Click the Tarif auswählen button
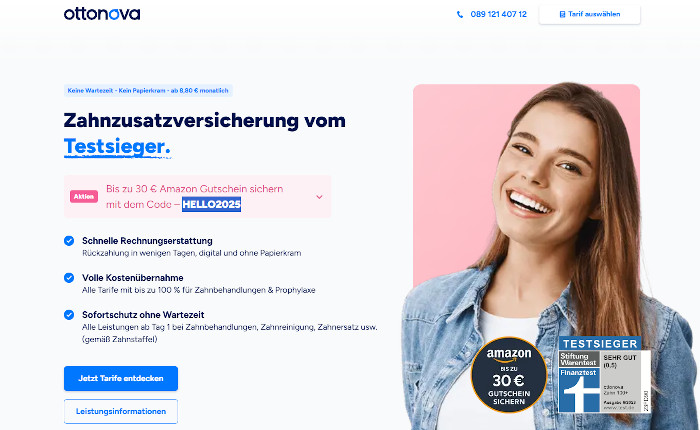700x430 pixels. pyautogui.click(x=589, y=14)
